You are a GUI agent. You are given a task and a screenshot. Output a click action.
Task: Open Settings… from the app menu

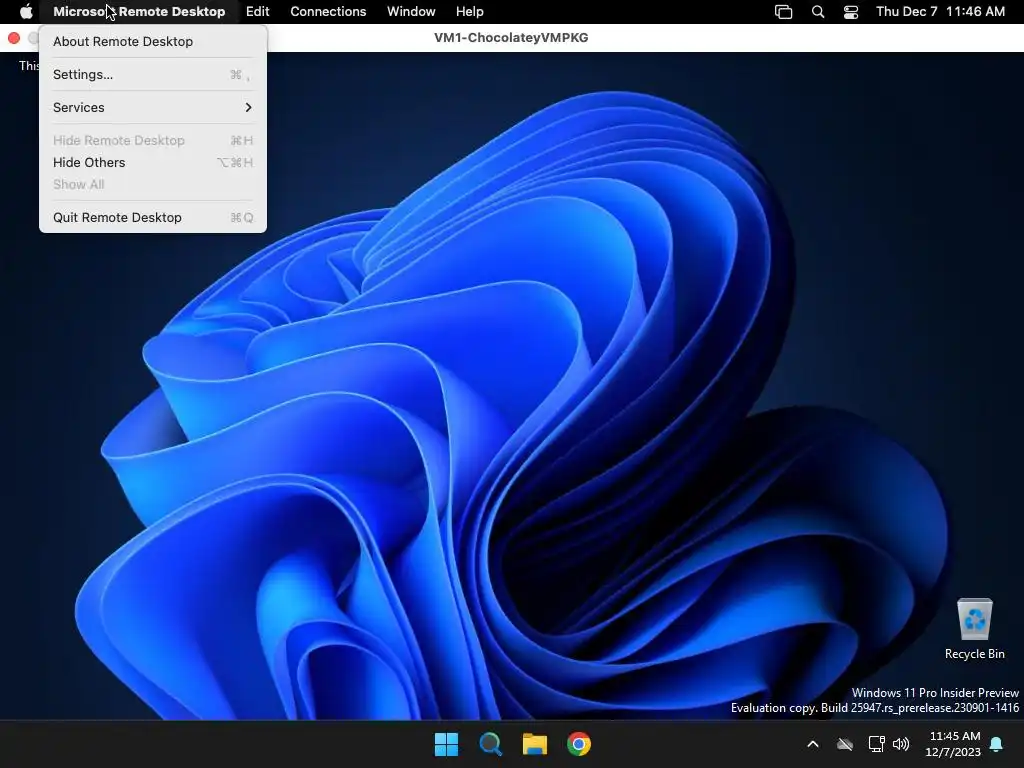click(153, 74)
